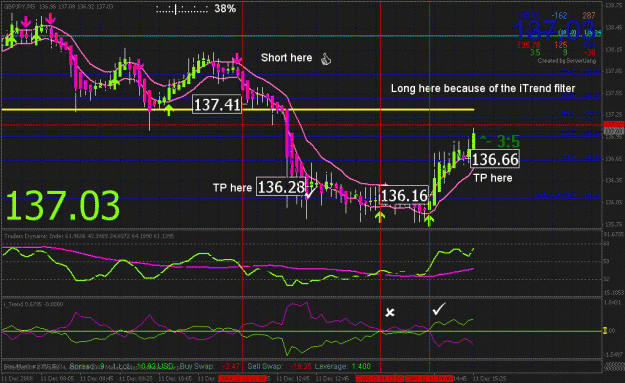Screen dimensions: 625x383
Task: Select the 'Short here' text object
Action: 287,58
